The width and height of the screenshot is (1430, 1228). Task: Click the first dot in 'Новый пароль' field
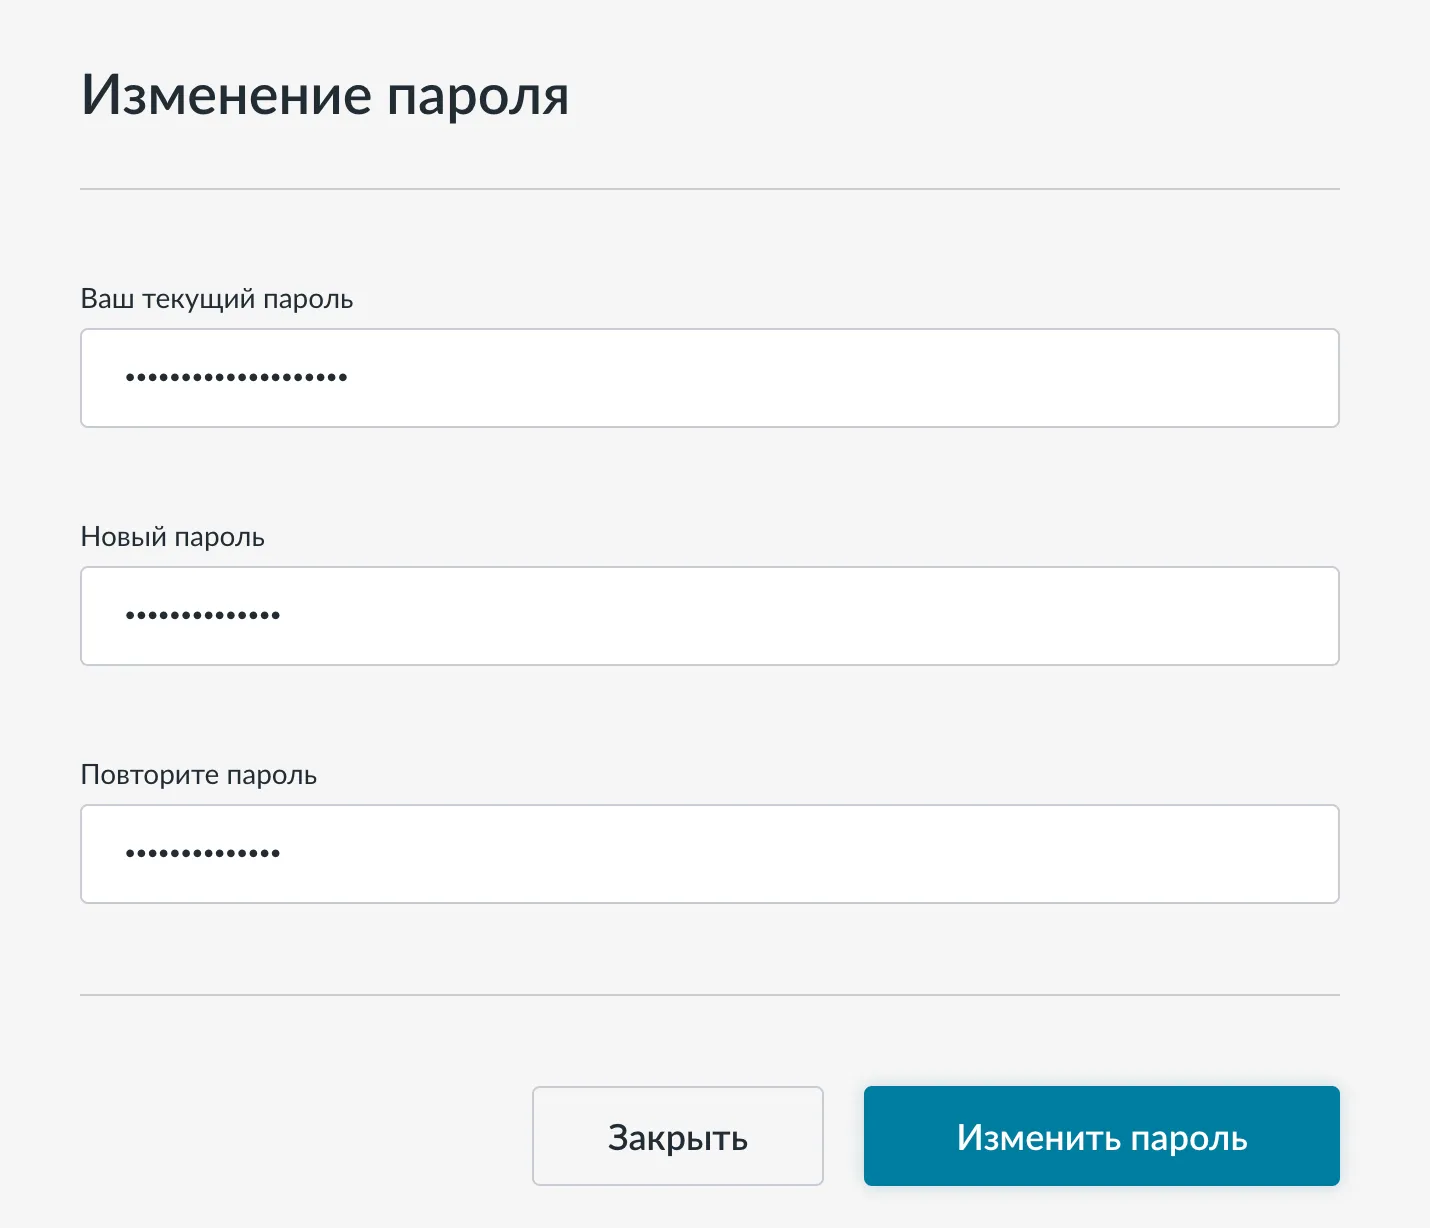click(x=130, y=616)
